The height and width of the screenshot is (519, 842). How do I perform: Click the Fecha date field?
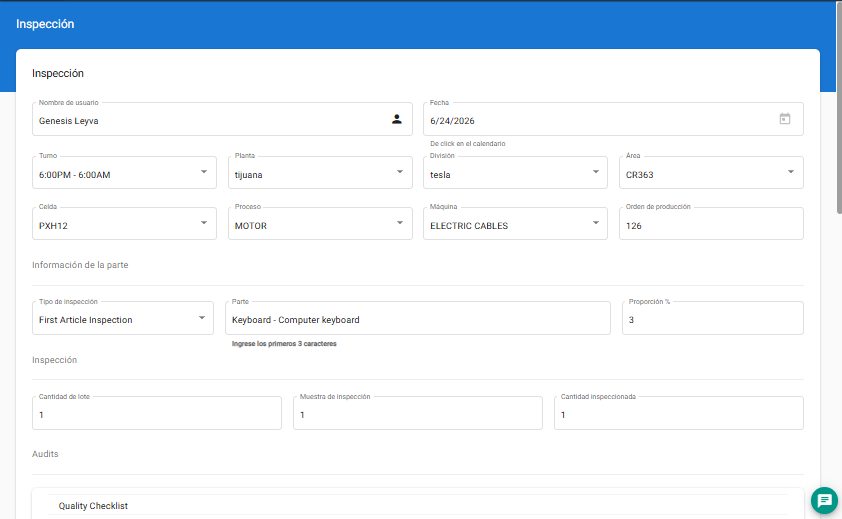[613, 119]
